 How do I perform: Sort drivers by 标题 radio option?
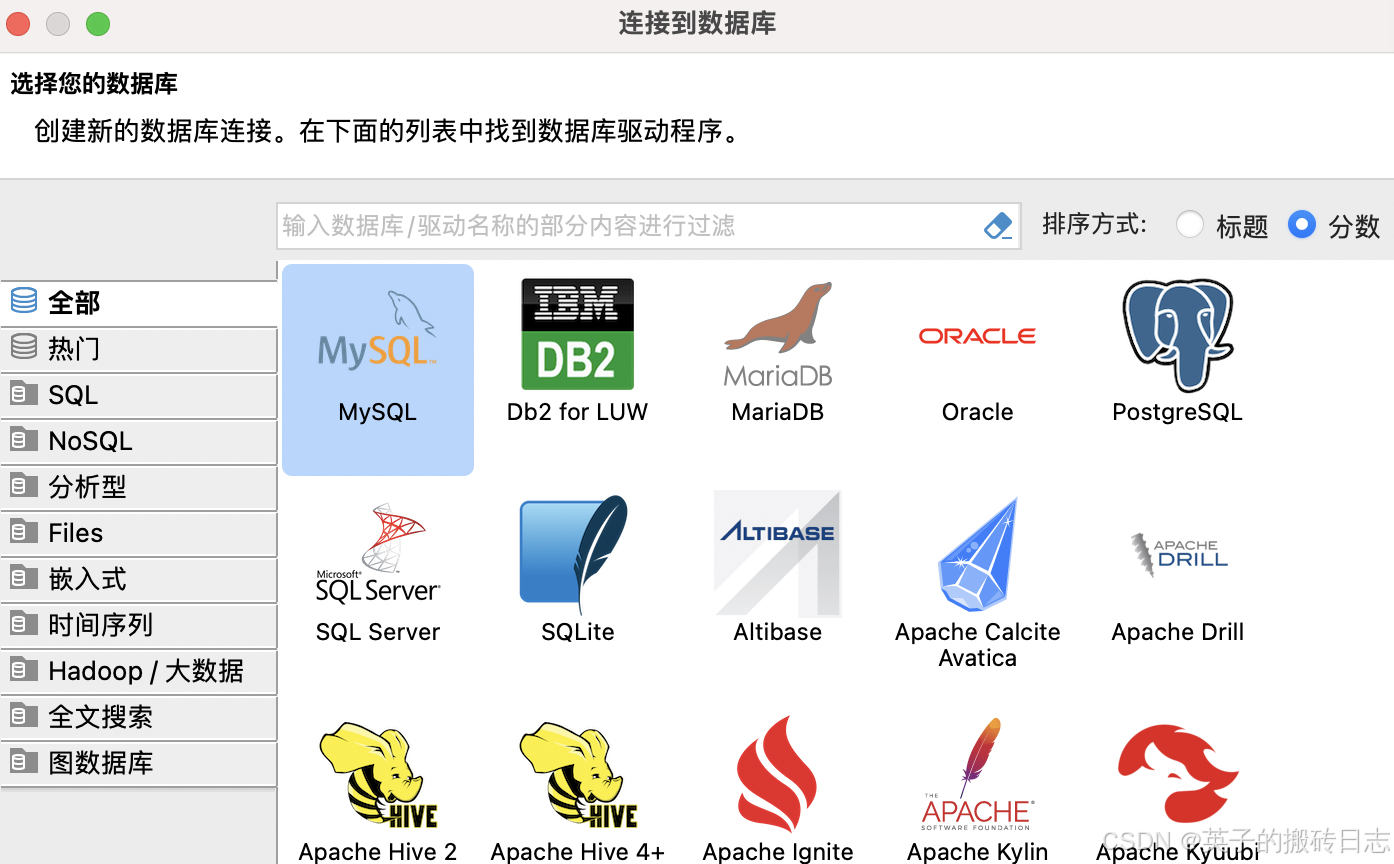click(x=1190, y=225)
